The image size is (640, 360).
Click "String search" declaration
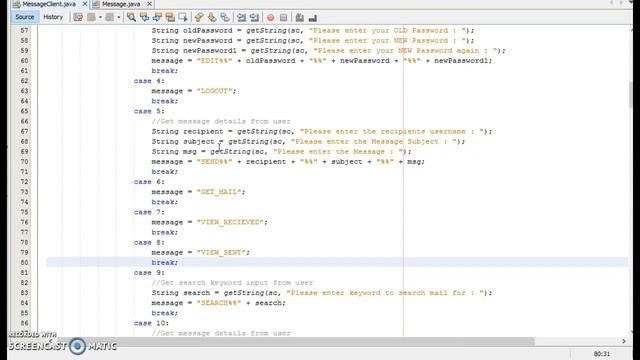pos(181,293)
